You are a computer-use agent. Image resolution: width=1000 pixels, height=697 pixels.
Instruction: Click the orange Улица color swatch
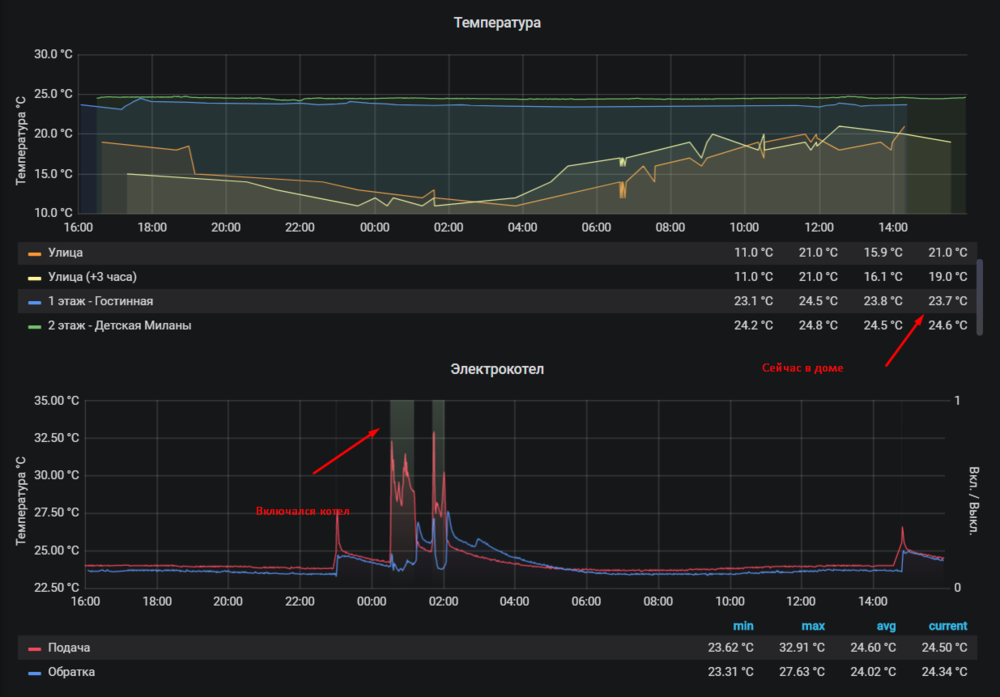pos(34,254)
